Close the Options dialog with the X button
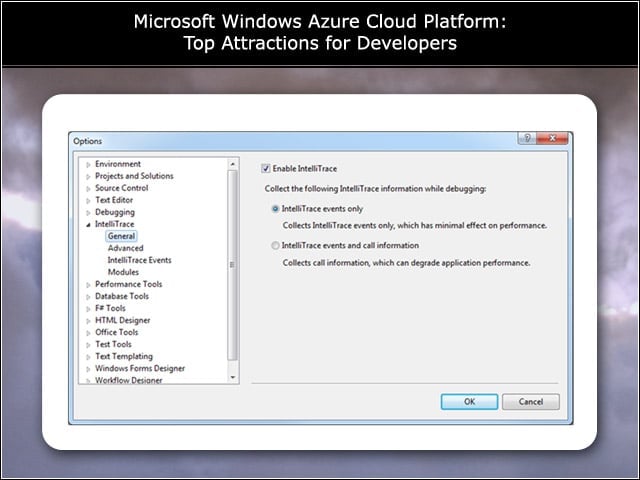Viewport: 640px width, 480px height. (x=552, y=138)
